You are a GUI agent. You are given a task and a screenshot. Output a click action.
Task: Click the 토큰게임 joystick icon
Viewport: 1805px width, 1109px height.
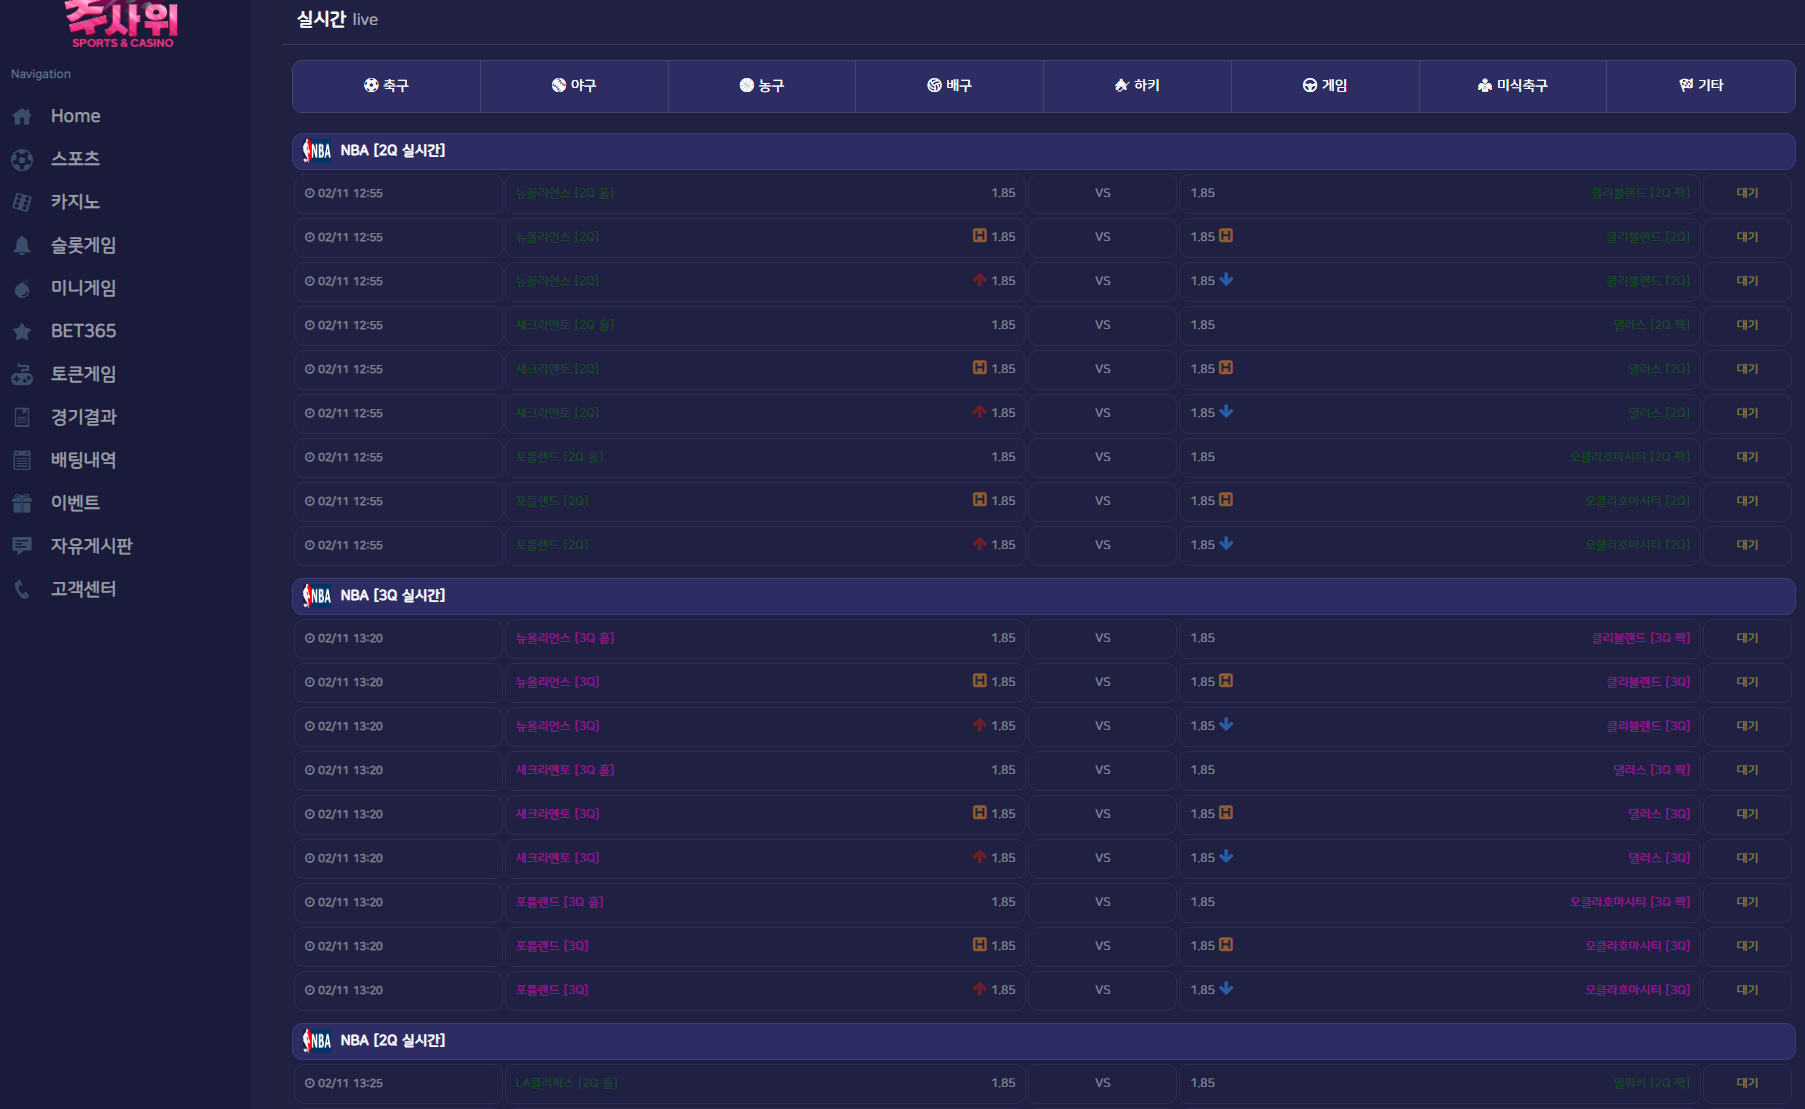[22, 375]
